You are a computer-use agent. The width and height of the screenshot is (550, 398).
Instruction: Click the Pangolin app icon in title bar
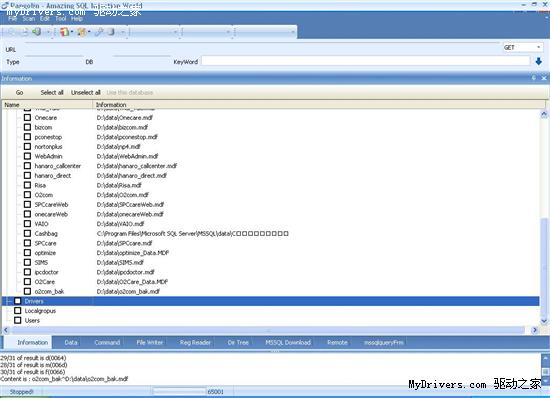coord(5,5)
